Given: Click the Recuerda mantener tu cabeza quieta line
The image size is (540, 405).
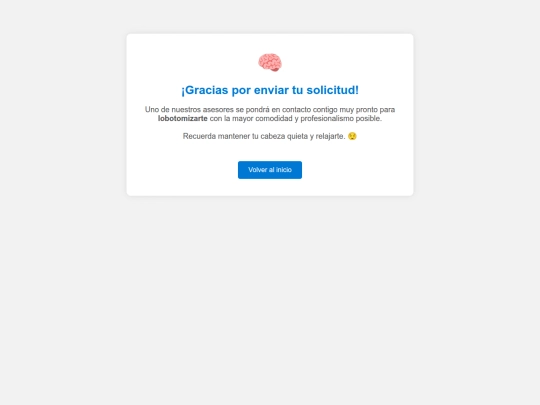Looking at the screenshot, I should click(270, 136).
